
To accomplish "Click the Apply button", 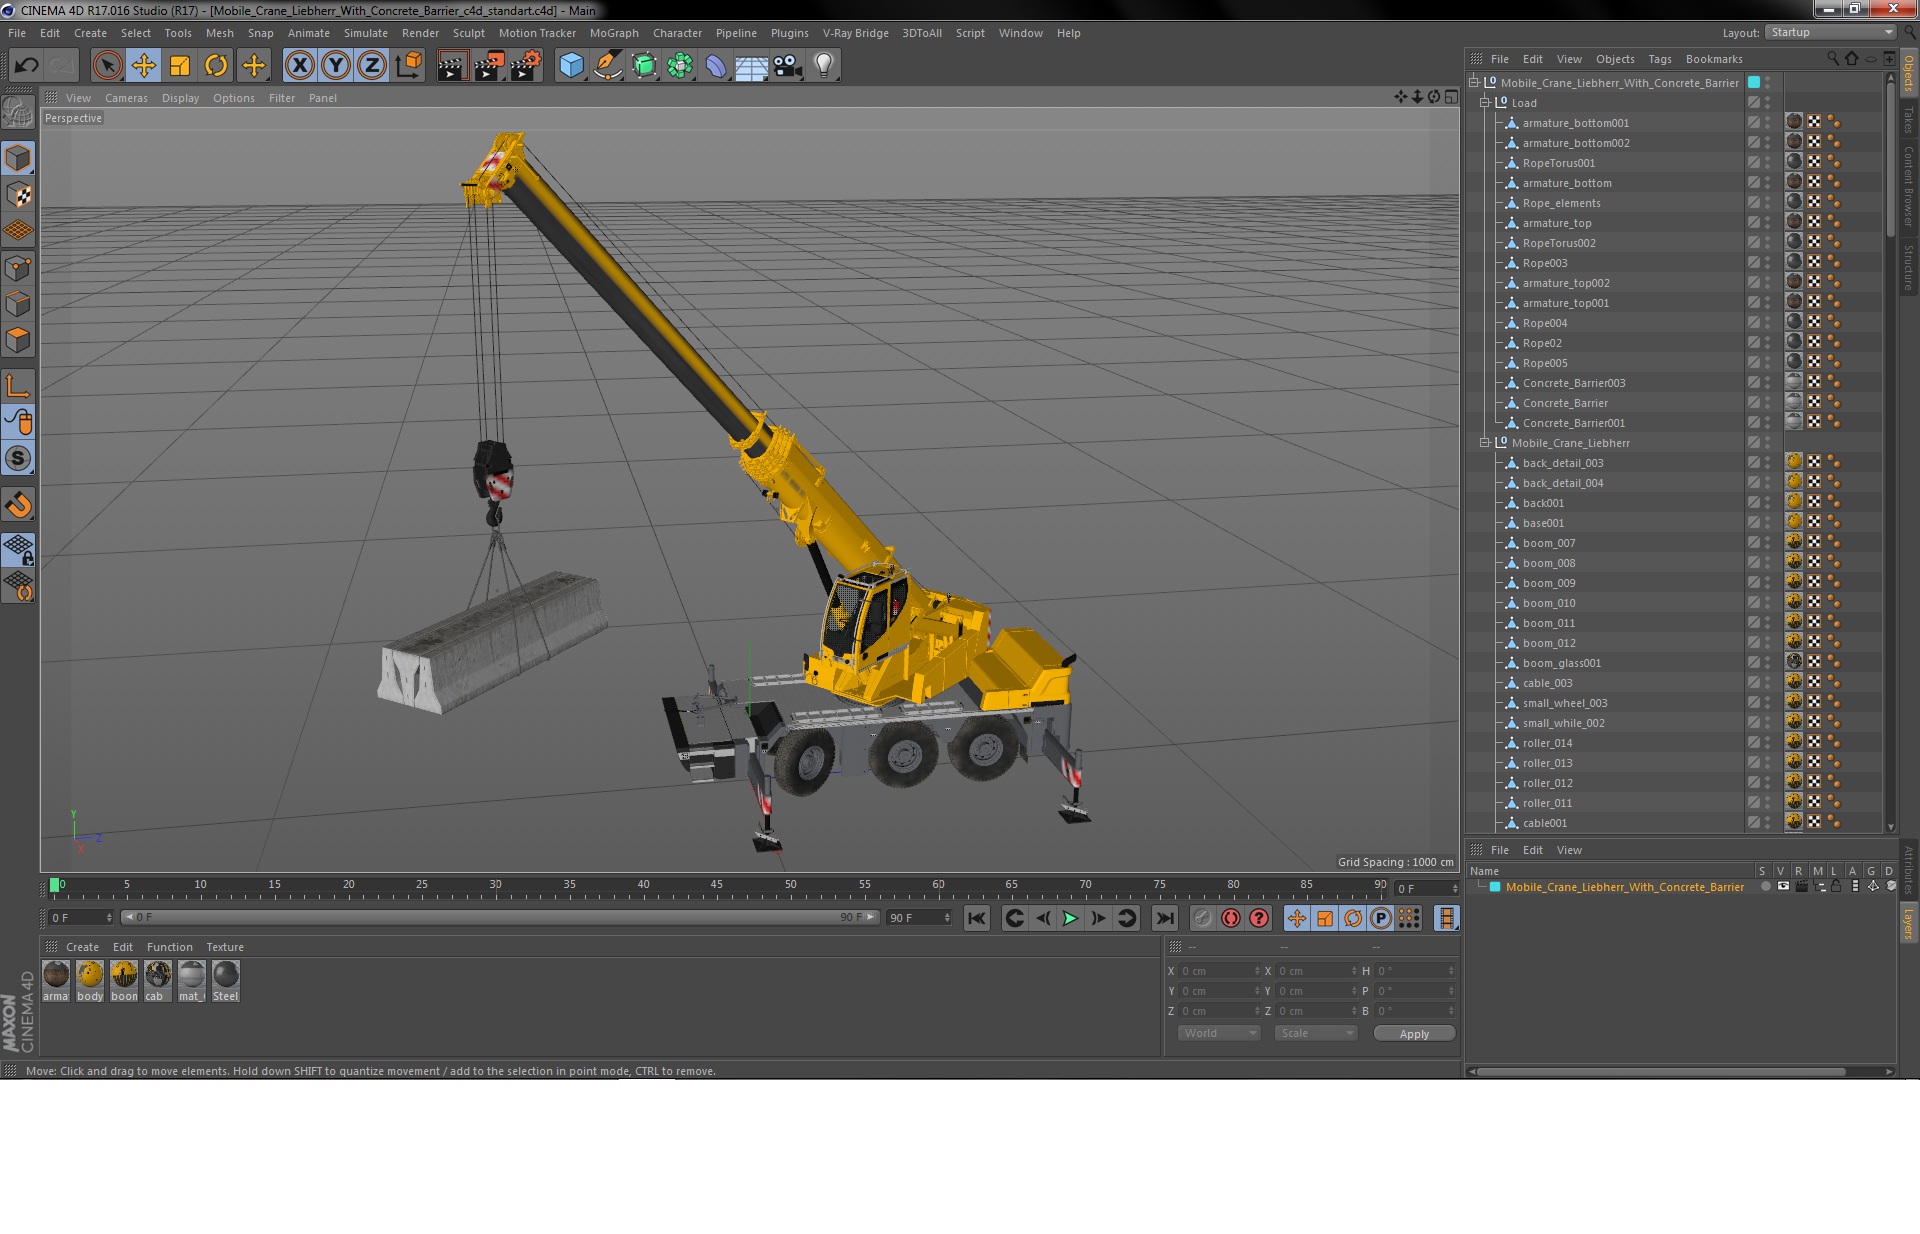I will (x=1414, y=1034).
